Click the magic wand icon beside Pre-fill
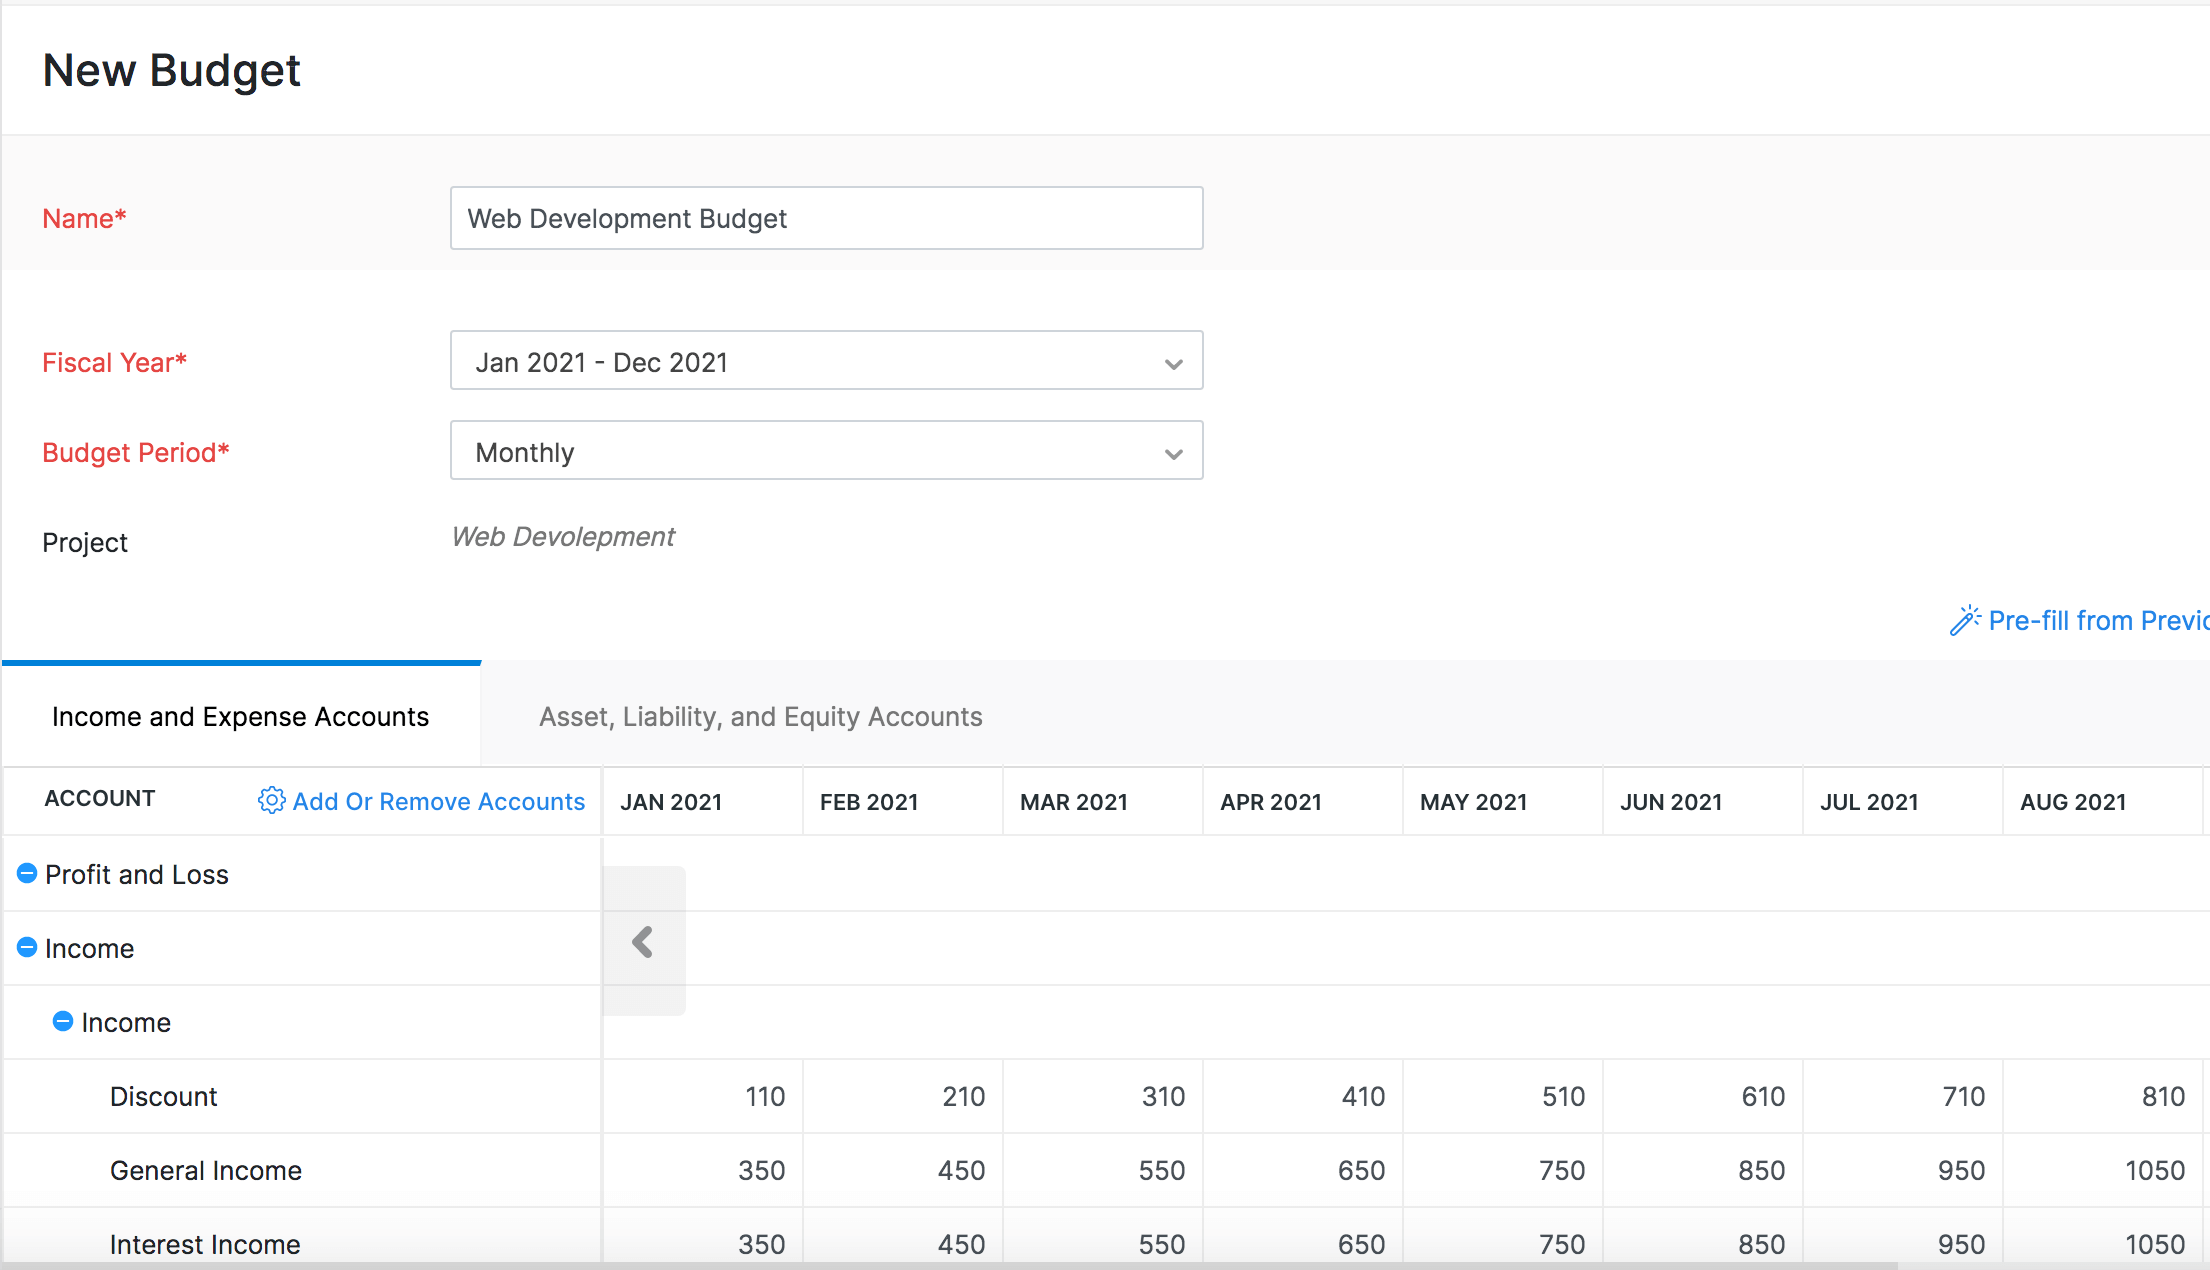Screen dimensions: 2210x1270 [x=1966, y=620]
